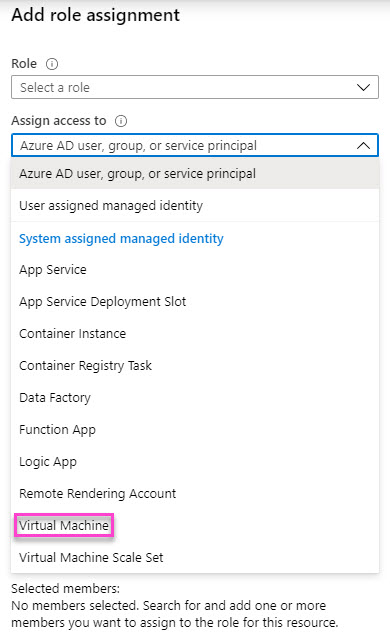This screenshot has width=390, height=640.
Task: Select Function App option
Action: click(195, 429)
